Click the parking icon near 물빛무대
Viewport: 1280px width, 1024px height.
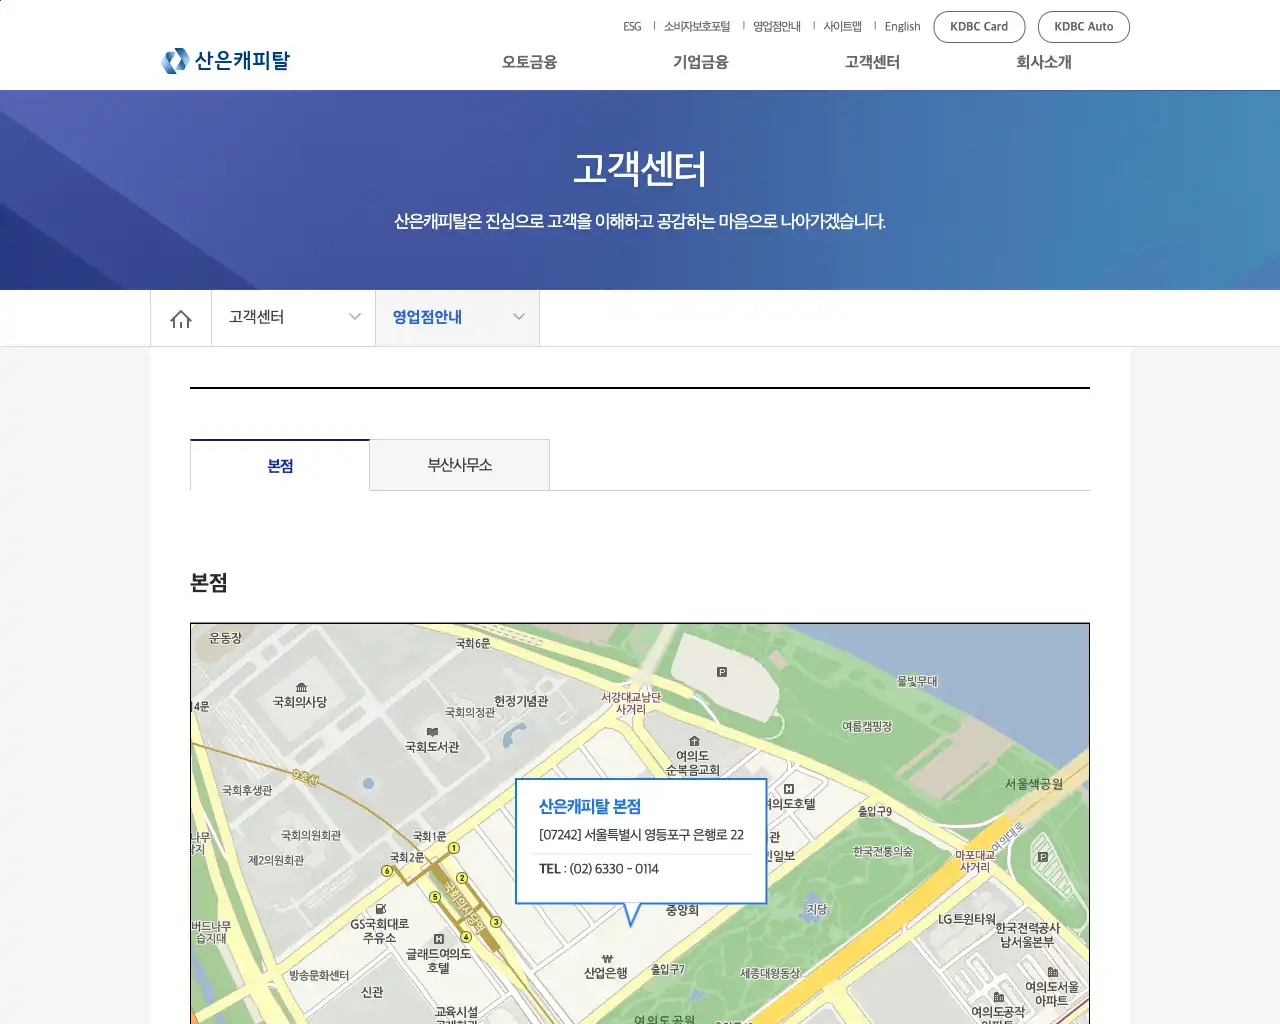722,672
